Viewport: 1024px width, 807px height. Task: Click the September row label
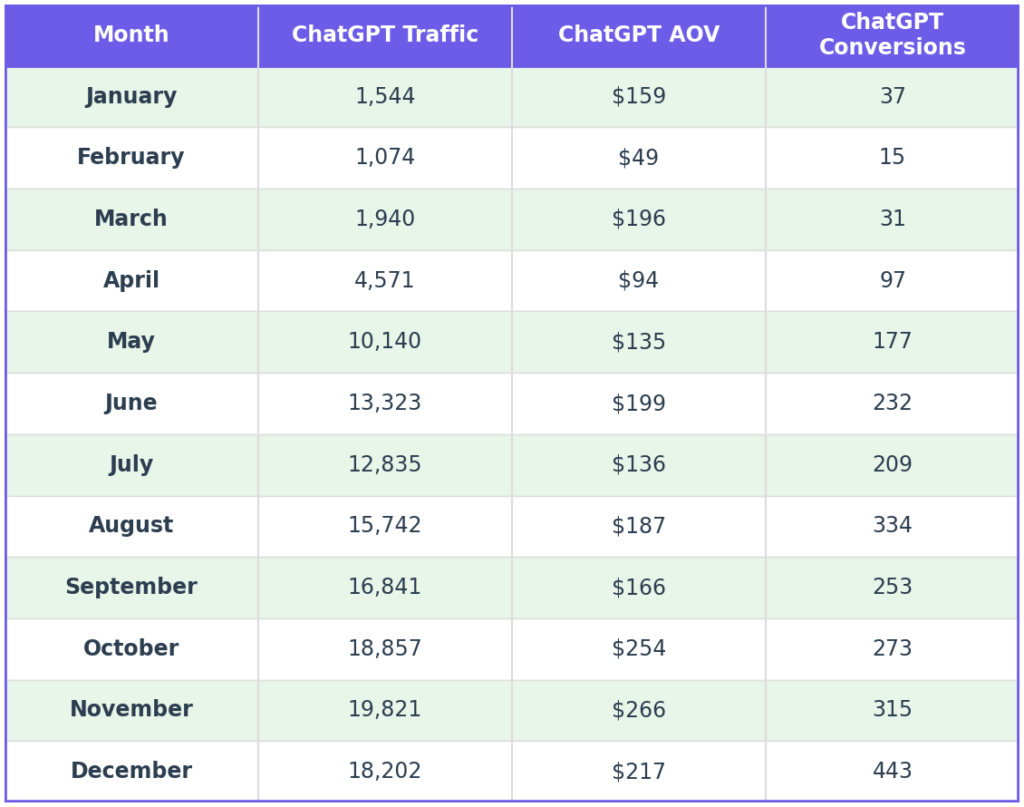tap(131, 587)
